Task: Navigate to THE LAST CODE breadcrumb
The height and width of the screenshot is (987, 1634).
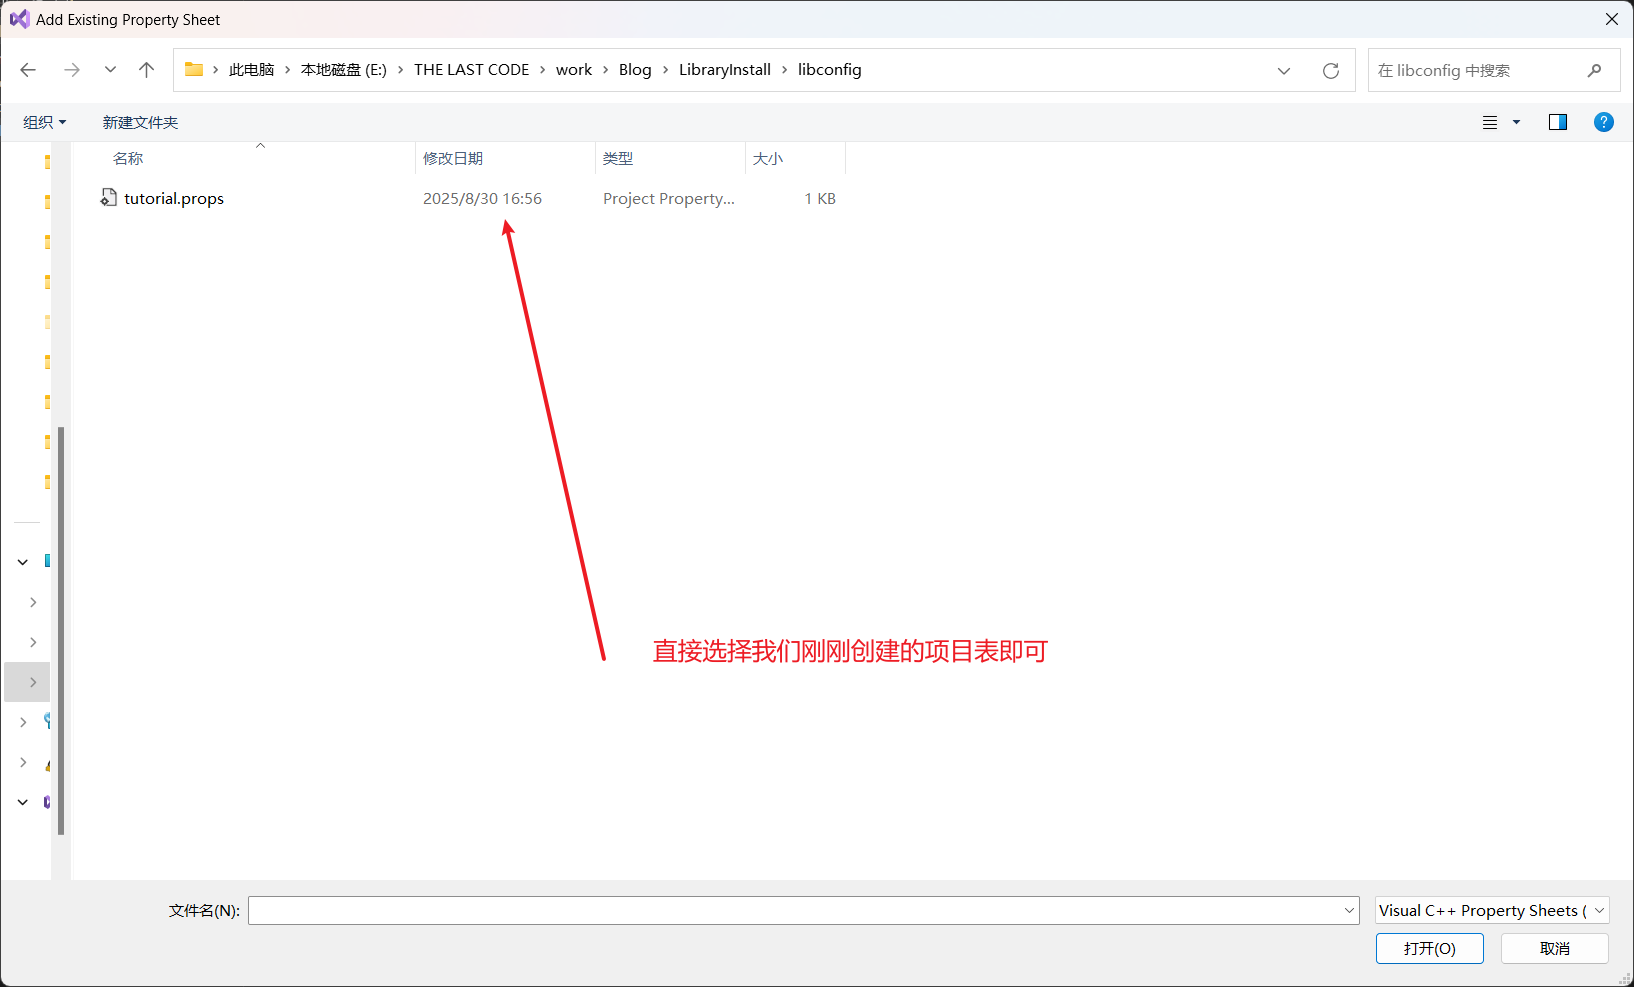Action: (472, 70)
